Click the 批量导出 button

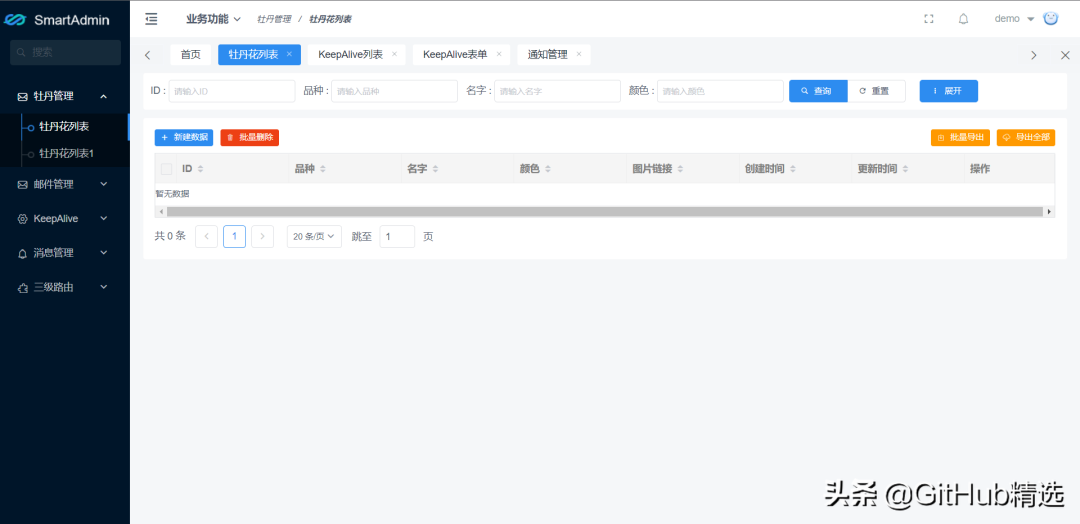pos(960,138)
